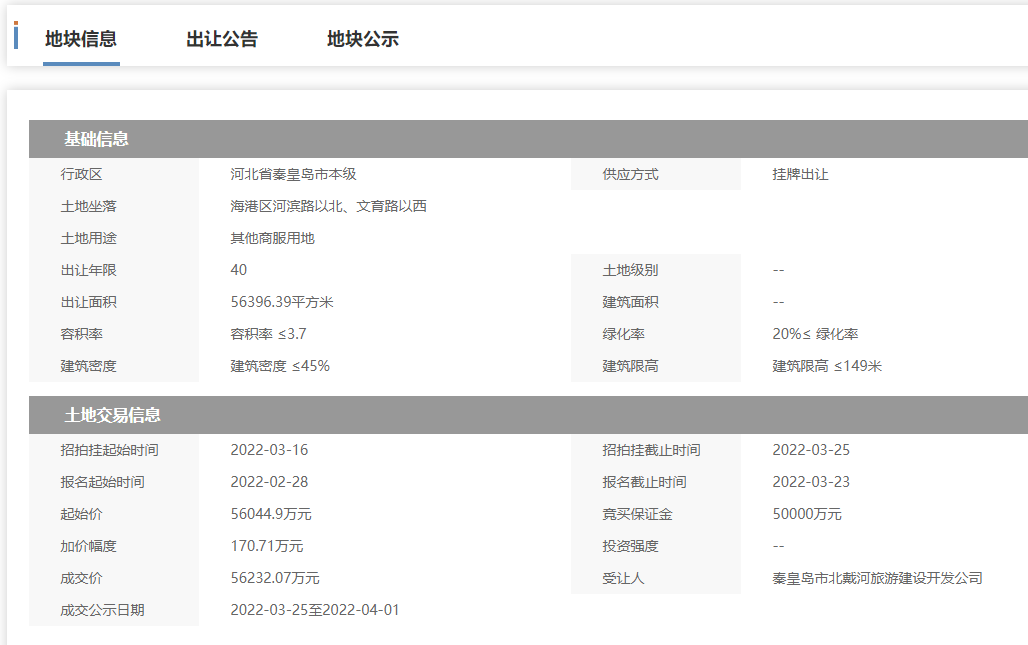1028x645 pixels.
Task: Click the 招拍挂截止时间 label
Action: click(651, 450)
